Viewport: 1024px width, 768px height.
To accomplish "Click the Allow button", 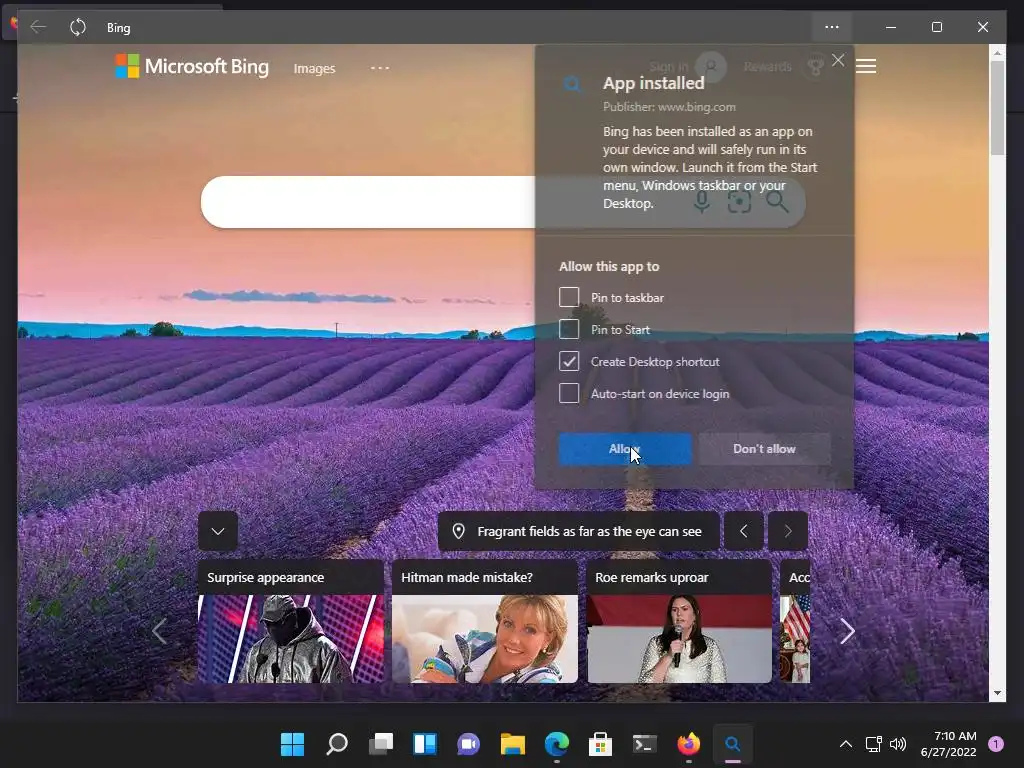I will click(x=625, y=449).
